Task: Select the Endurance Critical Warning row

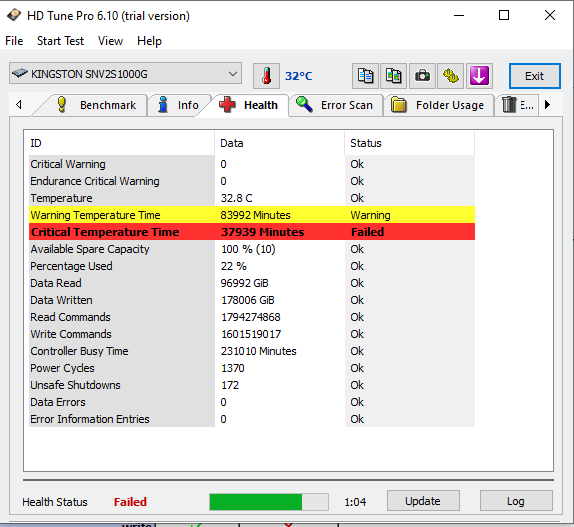Action: tap(252, 181)
